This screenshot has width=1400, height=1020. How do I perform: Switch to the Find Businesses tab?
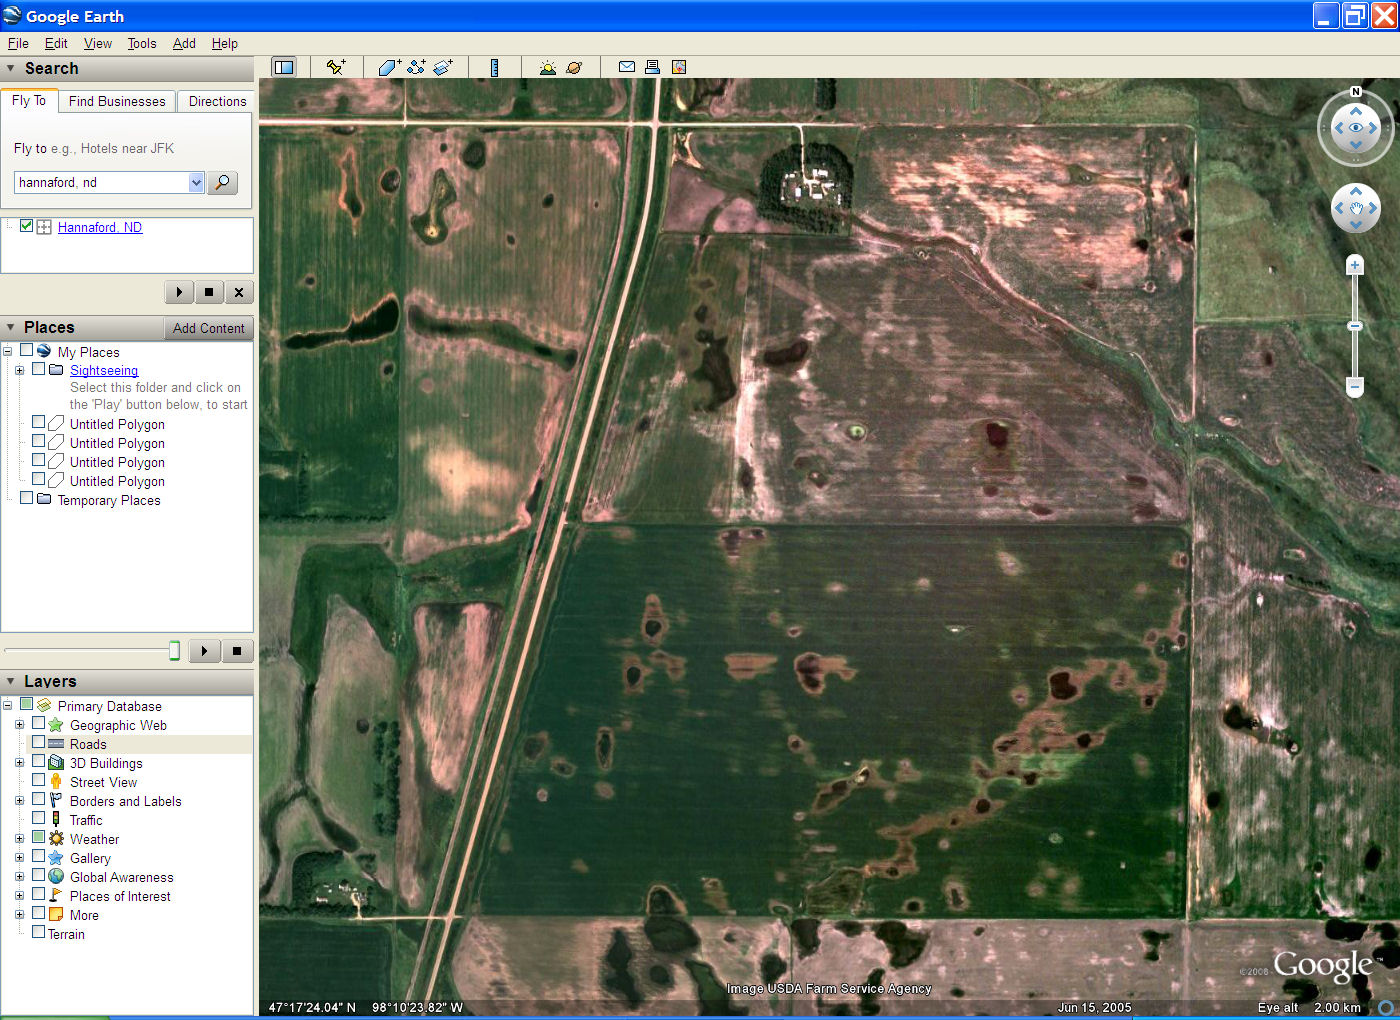tap(117, 101)
